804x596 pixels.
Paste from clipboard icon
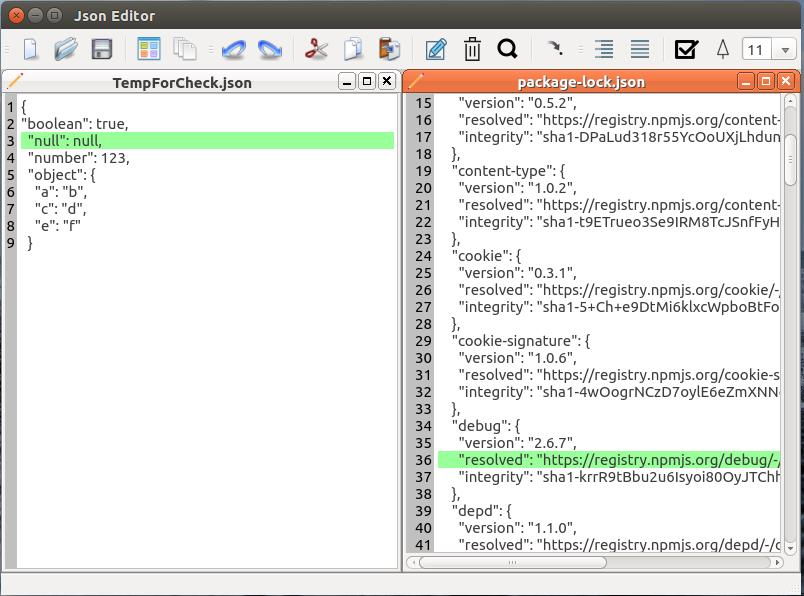[389, 50]
